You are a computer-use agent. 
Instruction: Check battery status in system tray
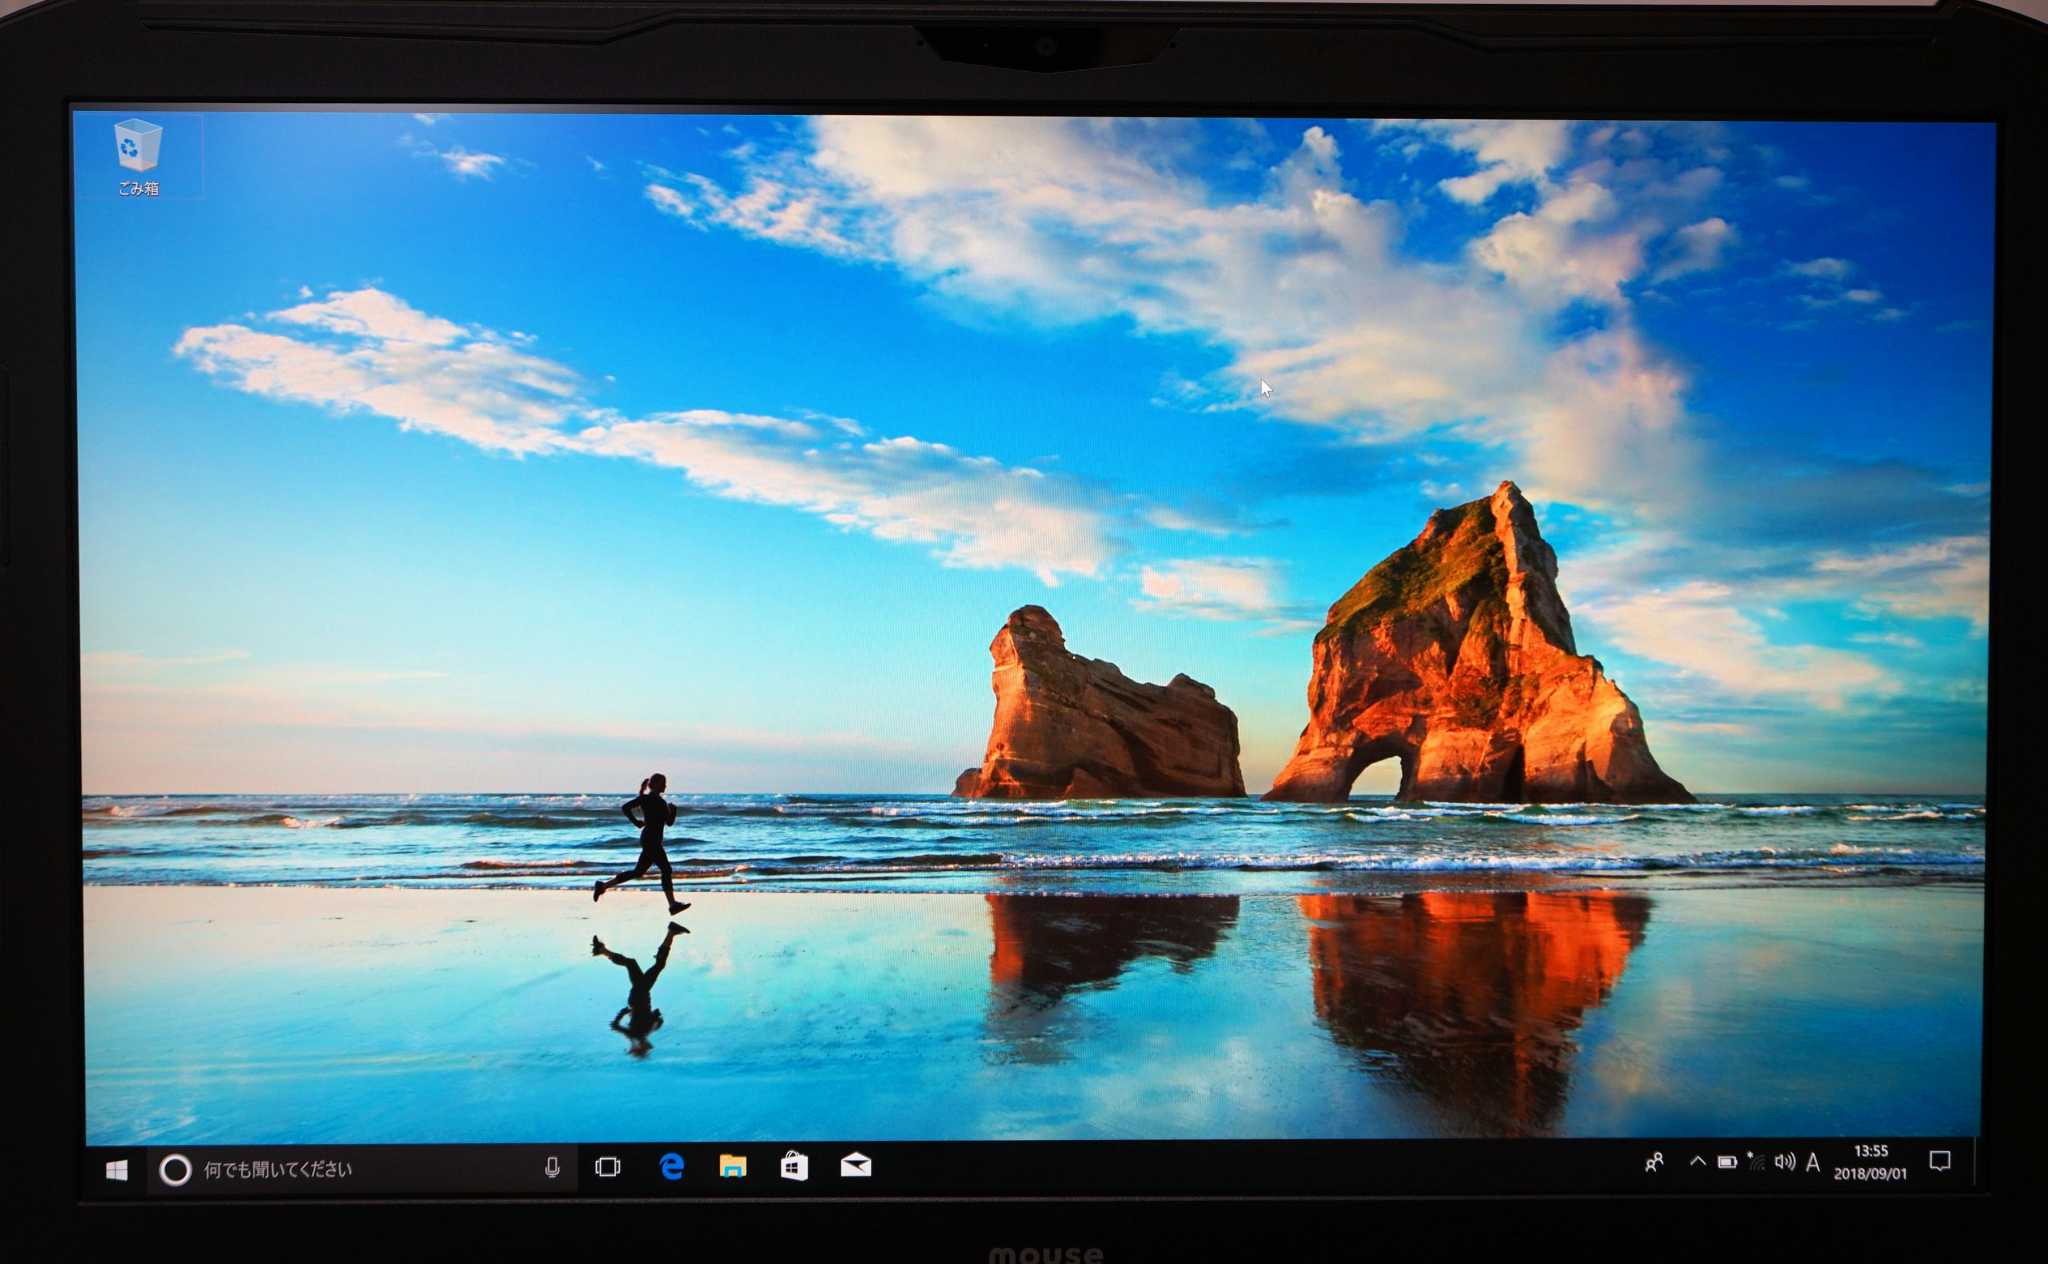[x=1727, y=1162]
